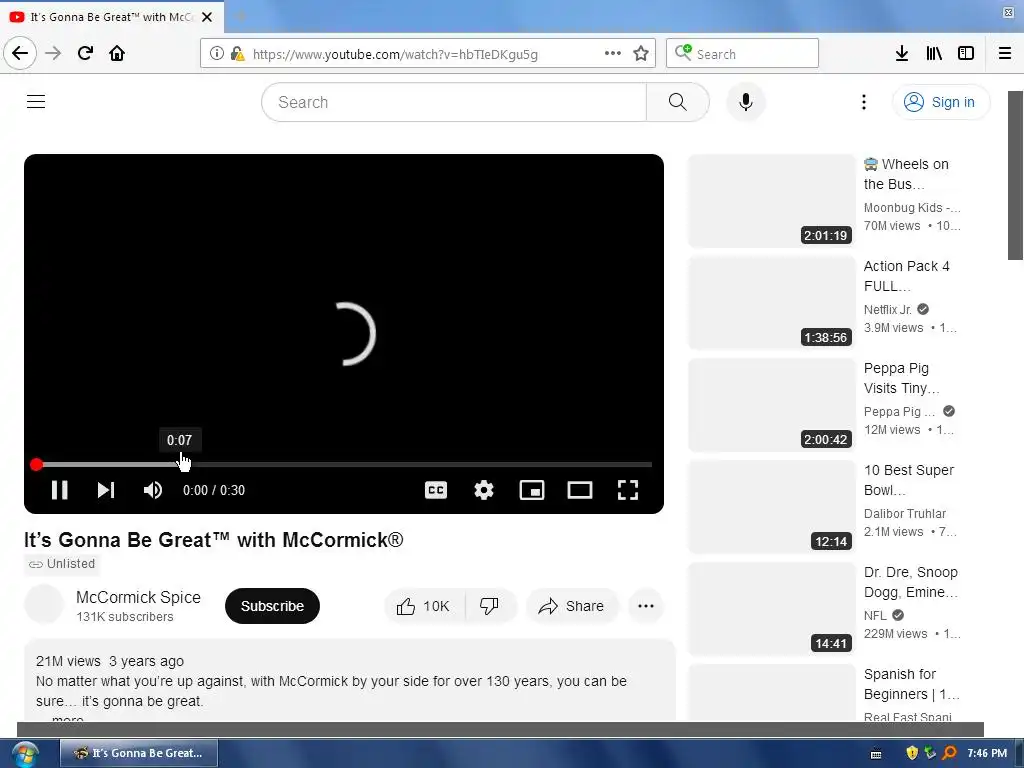Open orange magnifier tray icon

pos(949,753)
